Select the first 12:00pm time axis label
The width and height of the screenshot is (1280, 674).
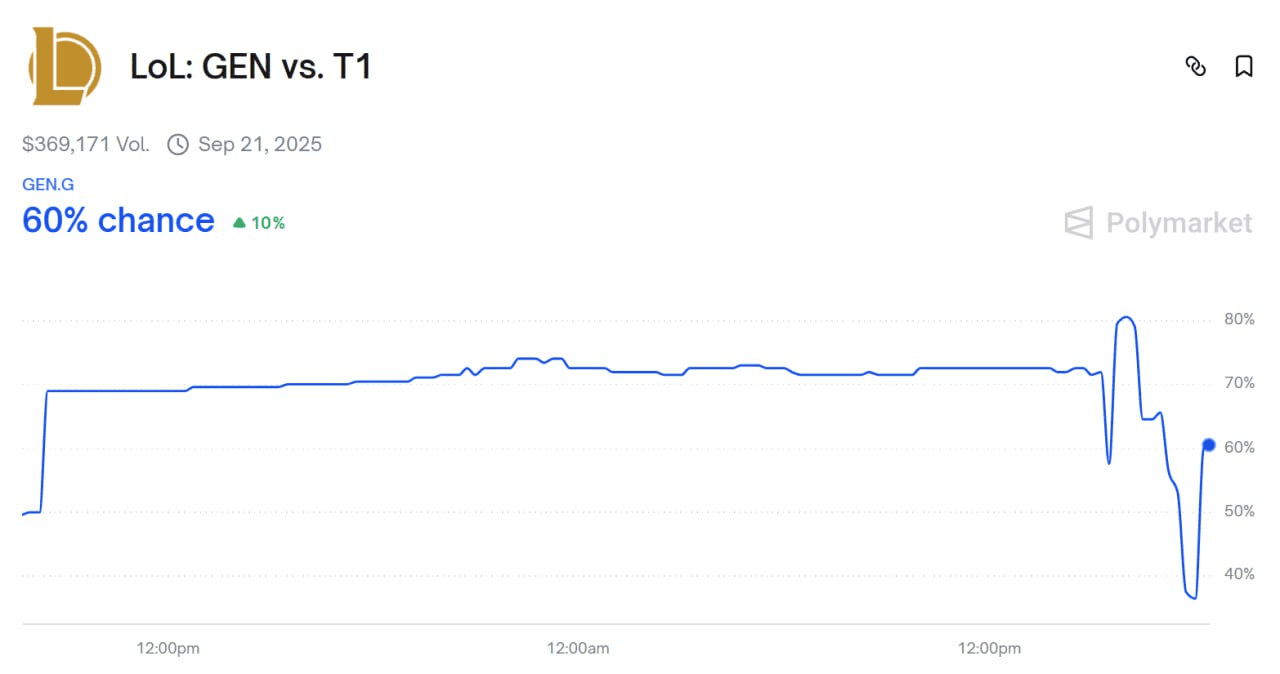tap(168, 648)
